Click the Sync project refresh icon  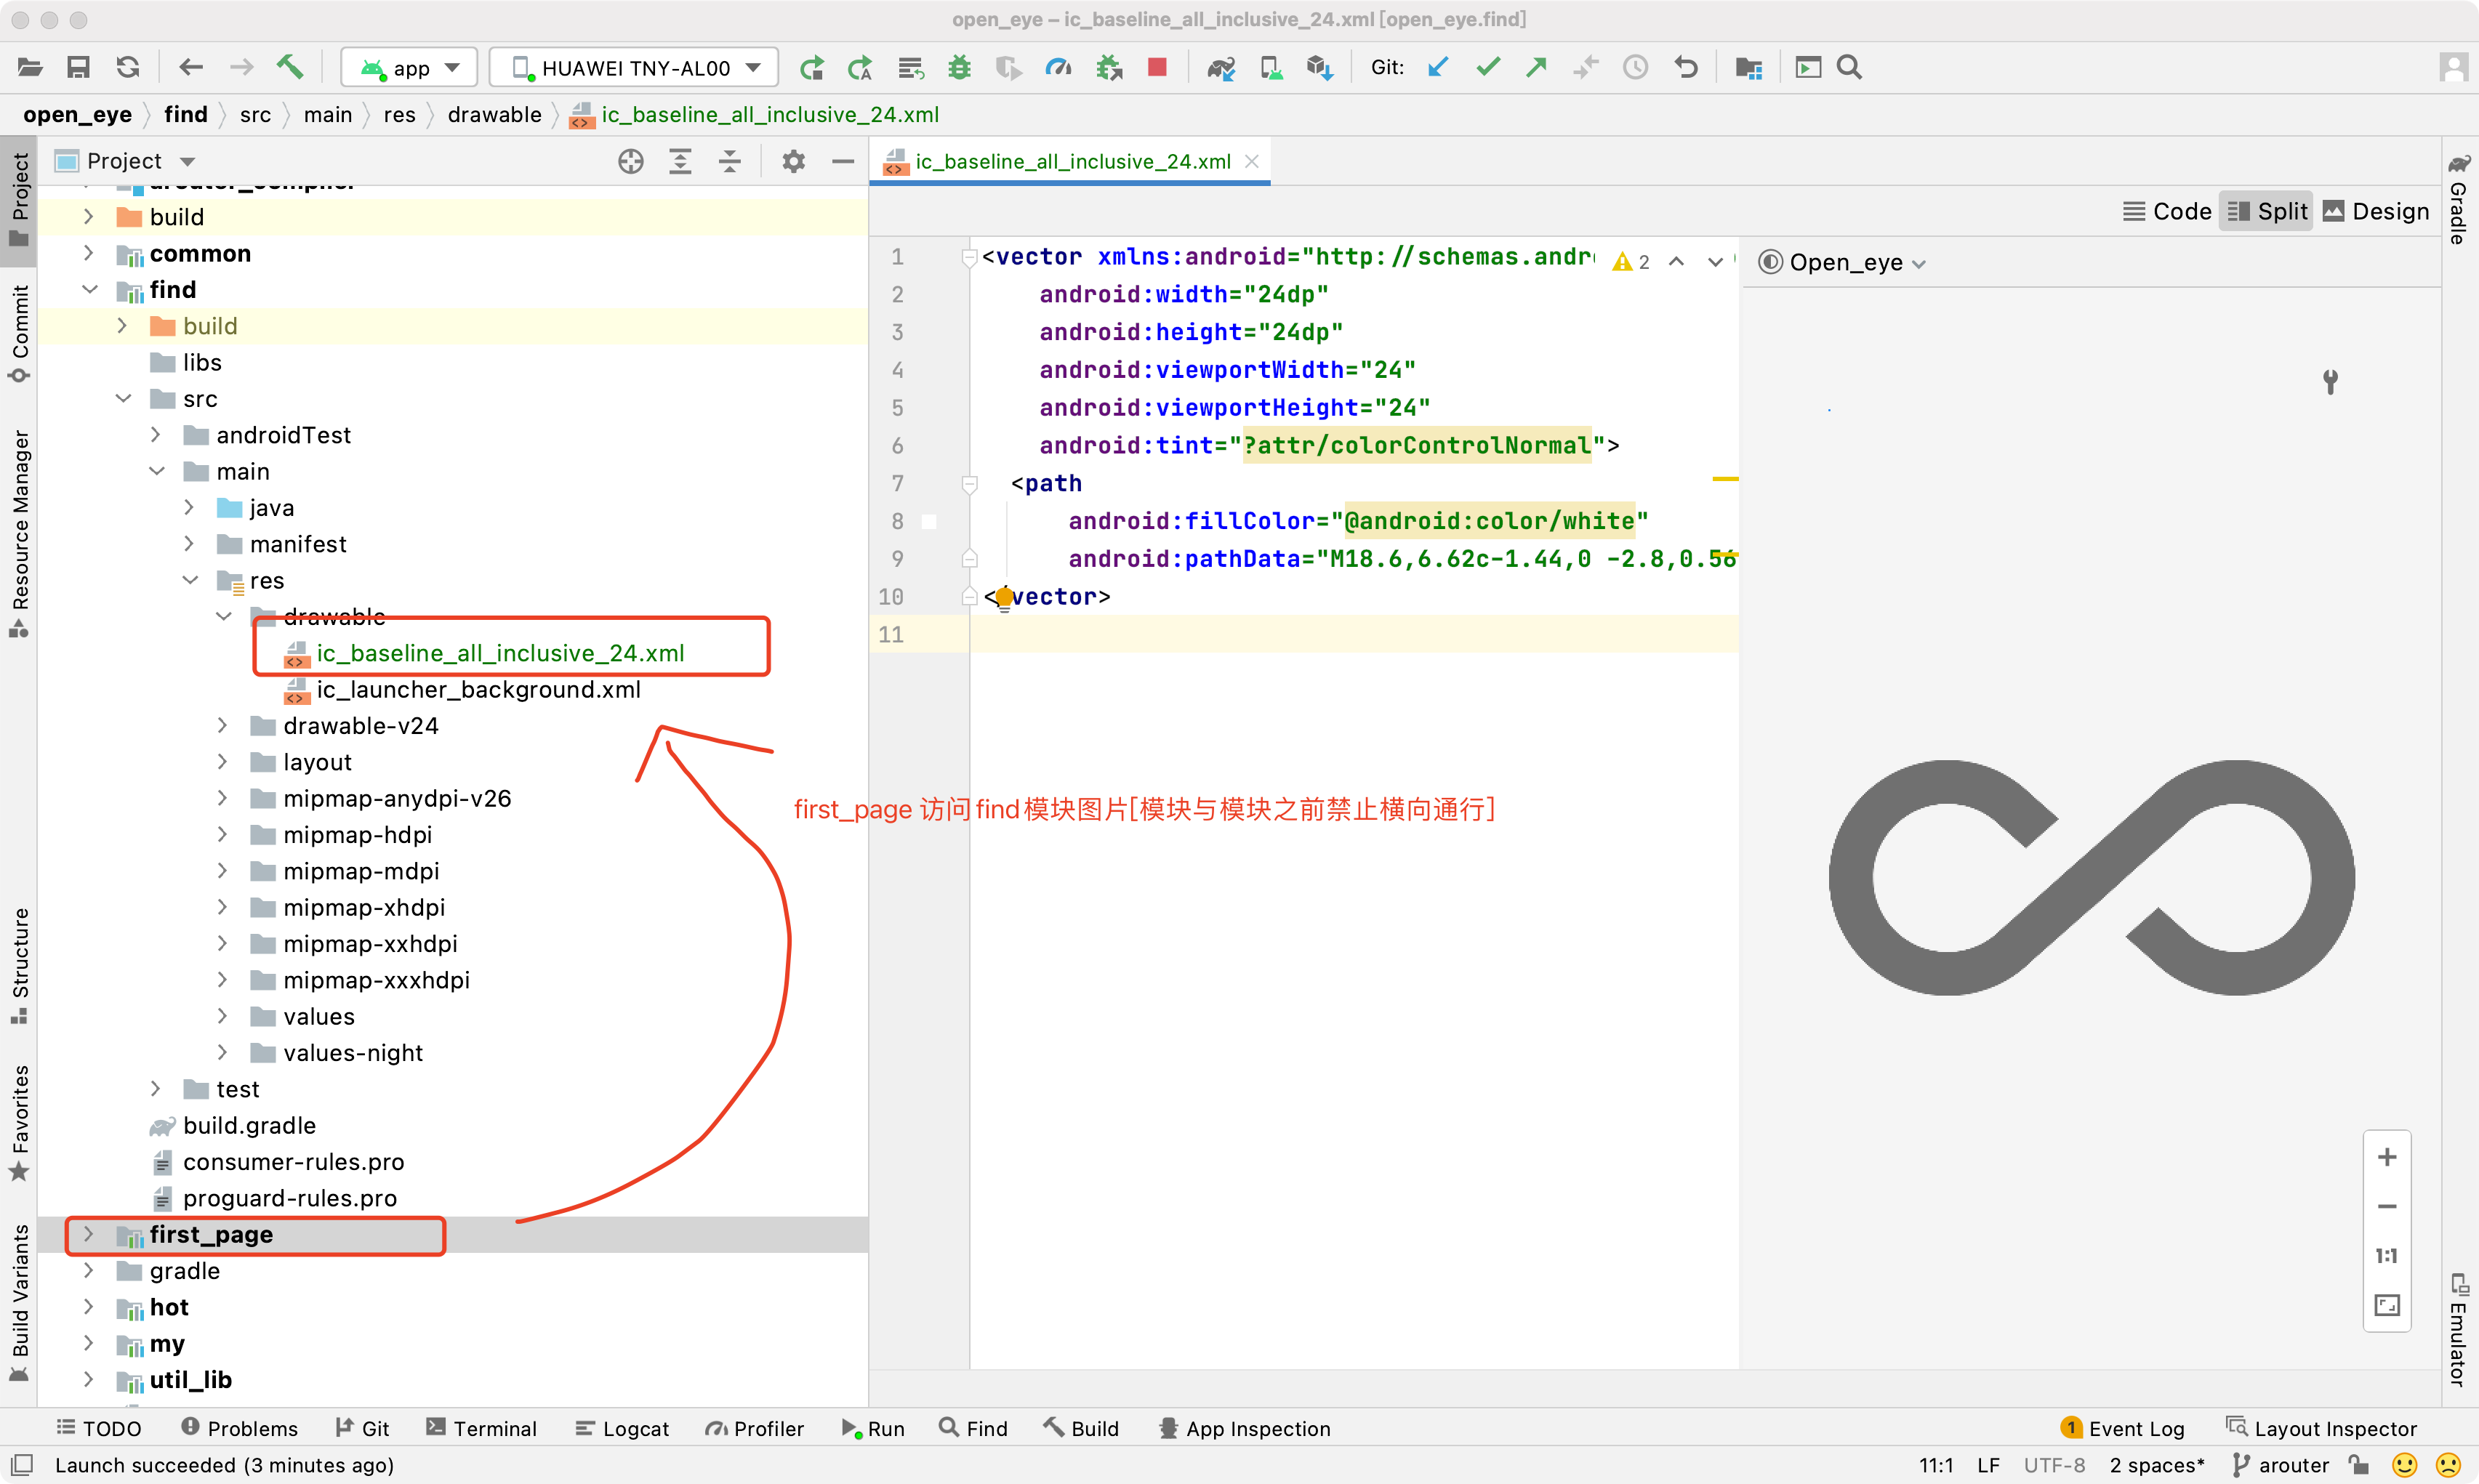pos(128,67)
